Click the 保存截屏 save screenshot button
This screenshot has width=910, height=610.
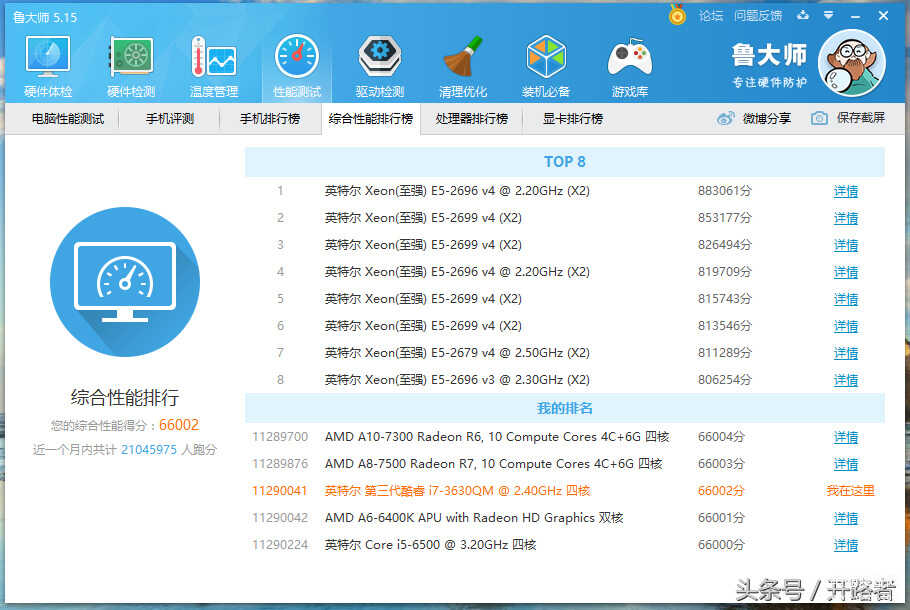pyautogui.click(x=861, y=118)
